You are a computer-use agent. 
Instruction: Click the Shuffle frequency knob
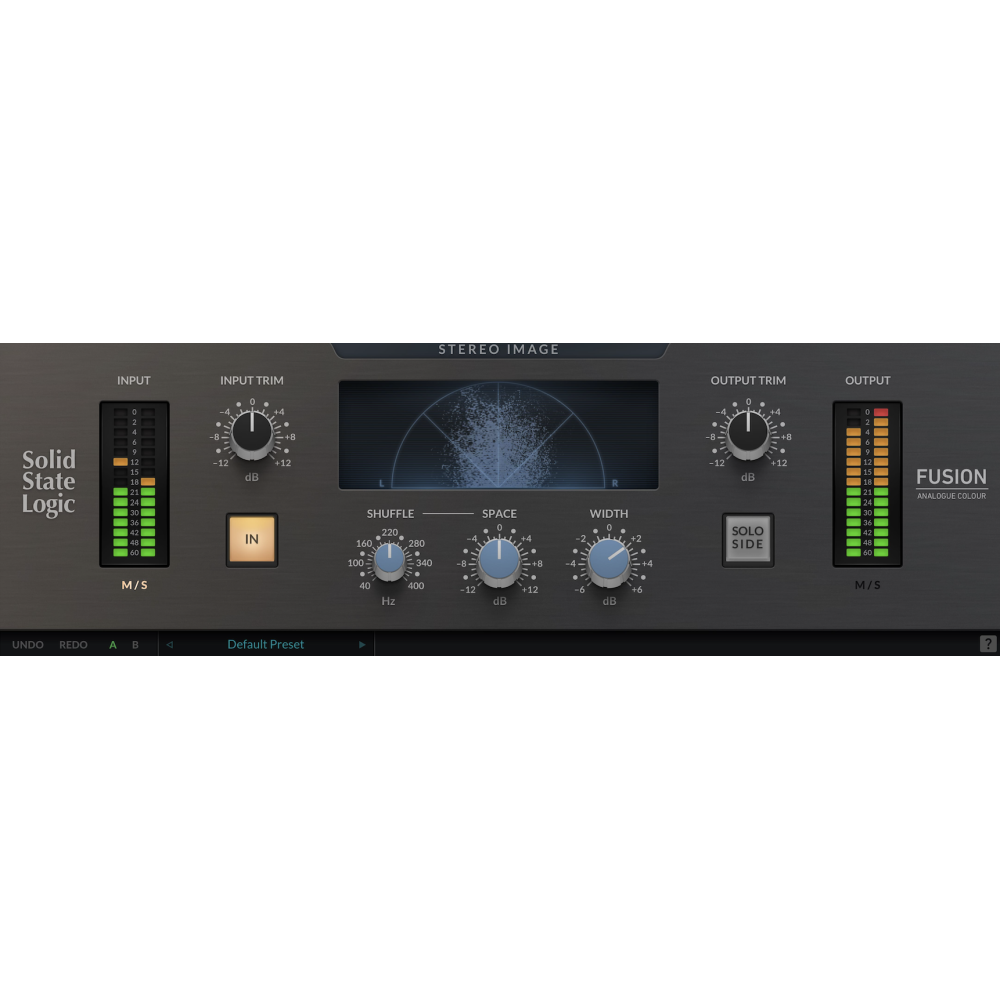[389, 561]
